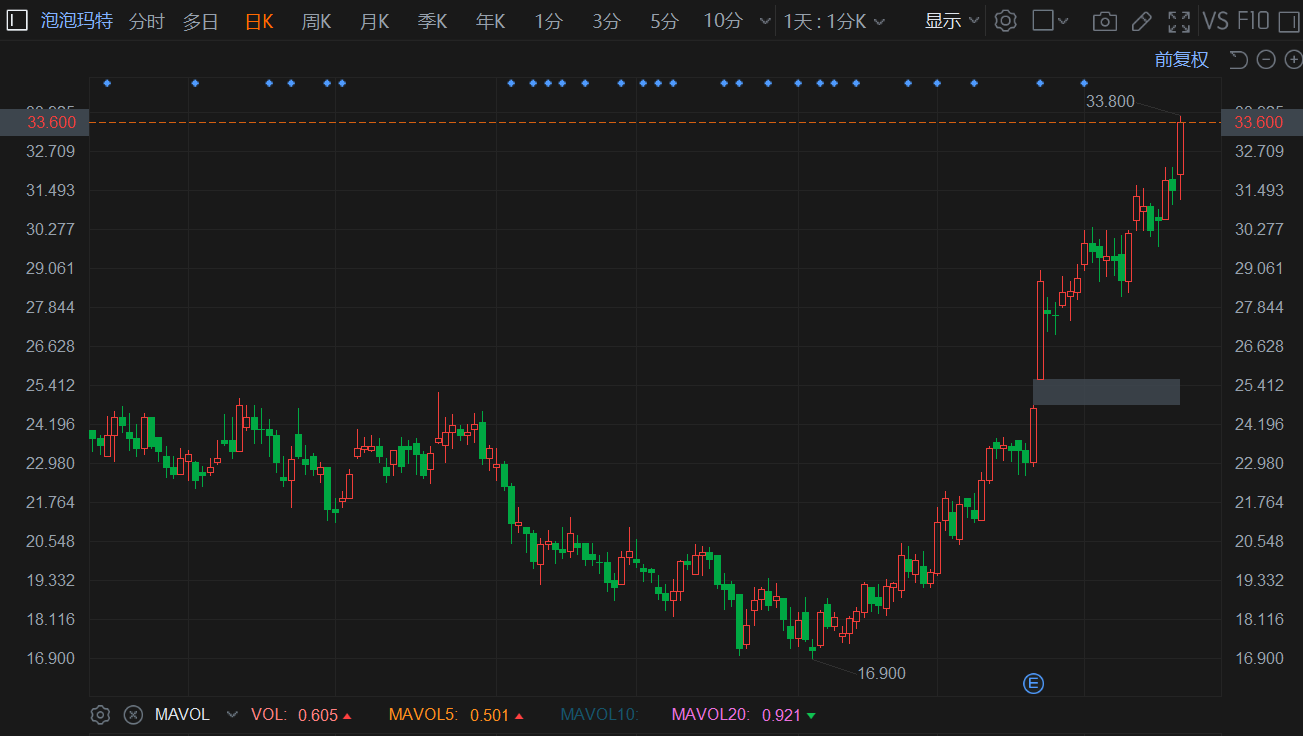Screen dimensions: 1303x736
Task: Expand more minute intervals chevron after 10分
Action: [765, 21]
